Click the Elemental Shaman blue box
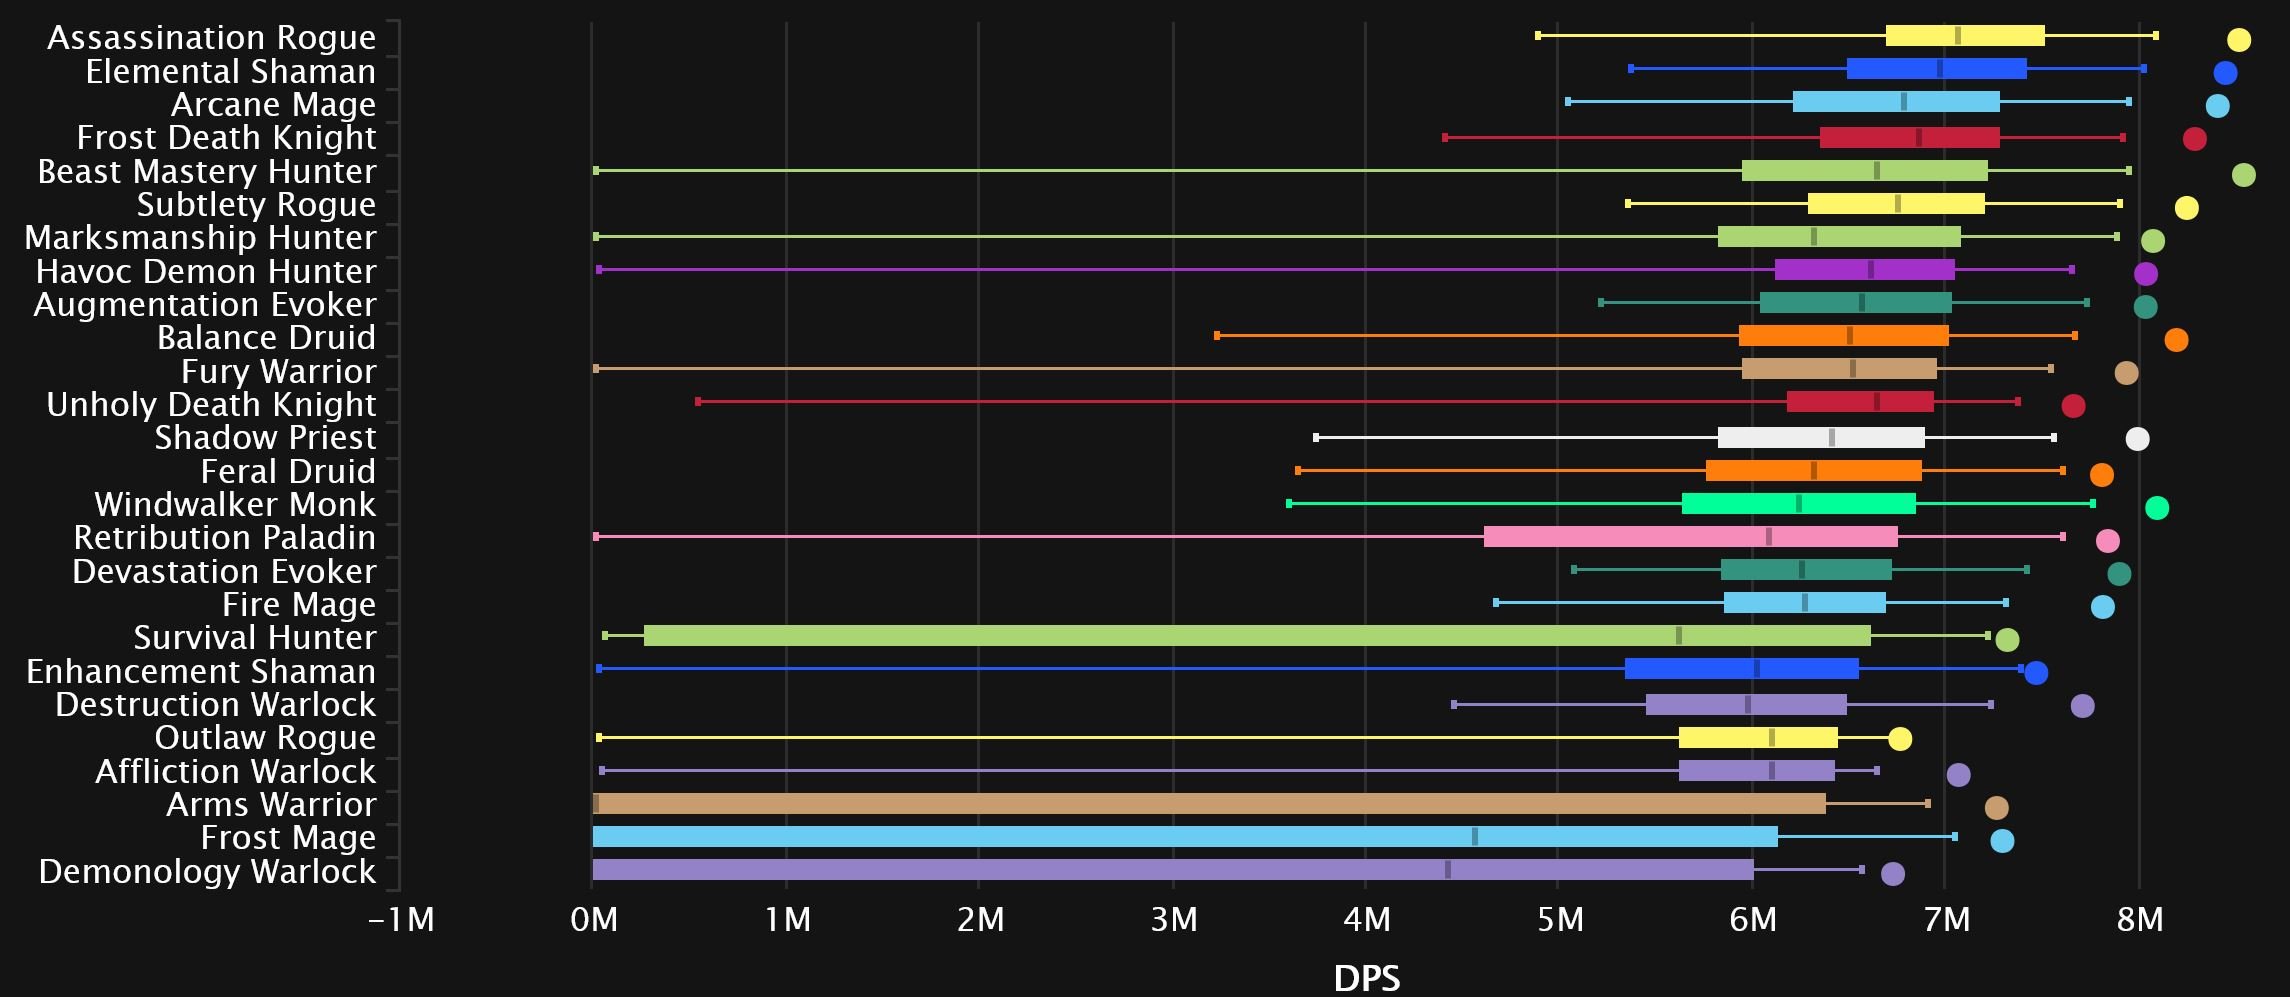The height and width of the screenshot is (997, 2290). coord(1936,69)
